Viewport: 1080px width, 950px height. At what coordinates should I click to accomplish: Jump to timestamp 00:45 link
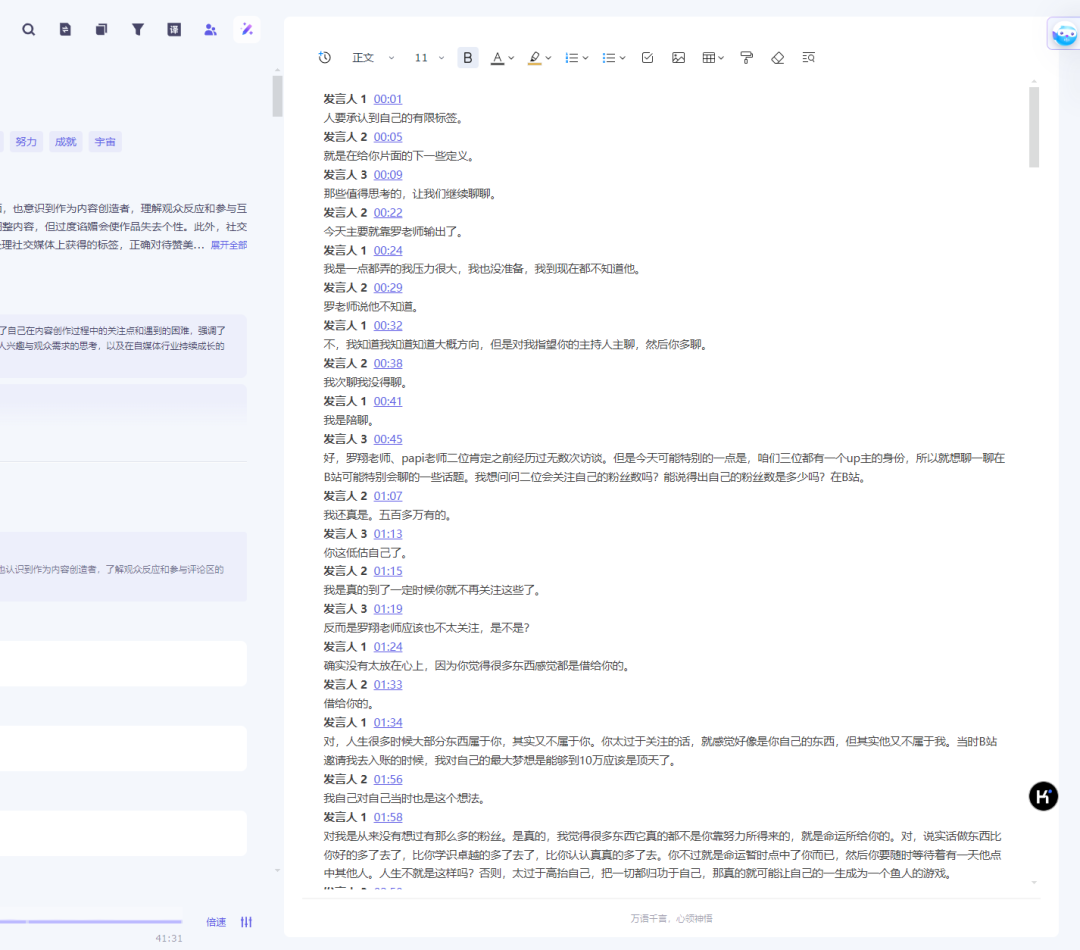[388, 439]
